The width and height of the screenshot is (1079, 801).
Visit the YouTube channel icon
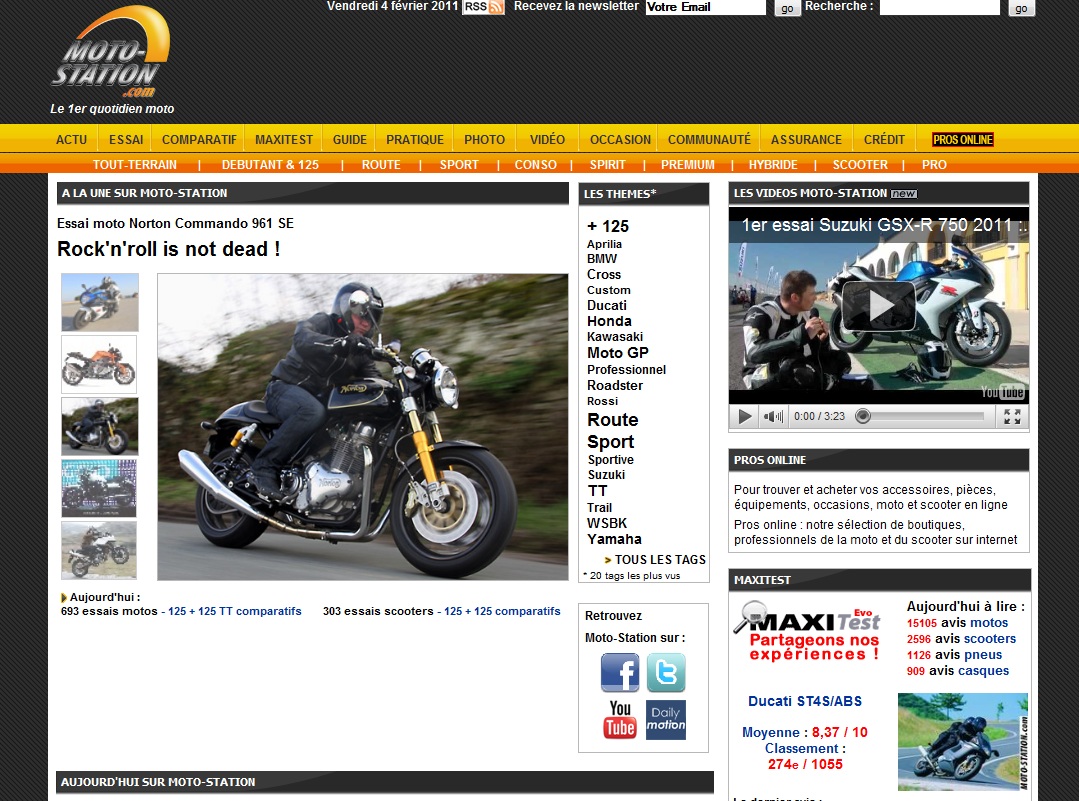coord(620,720)
